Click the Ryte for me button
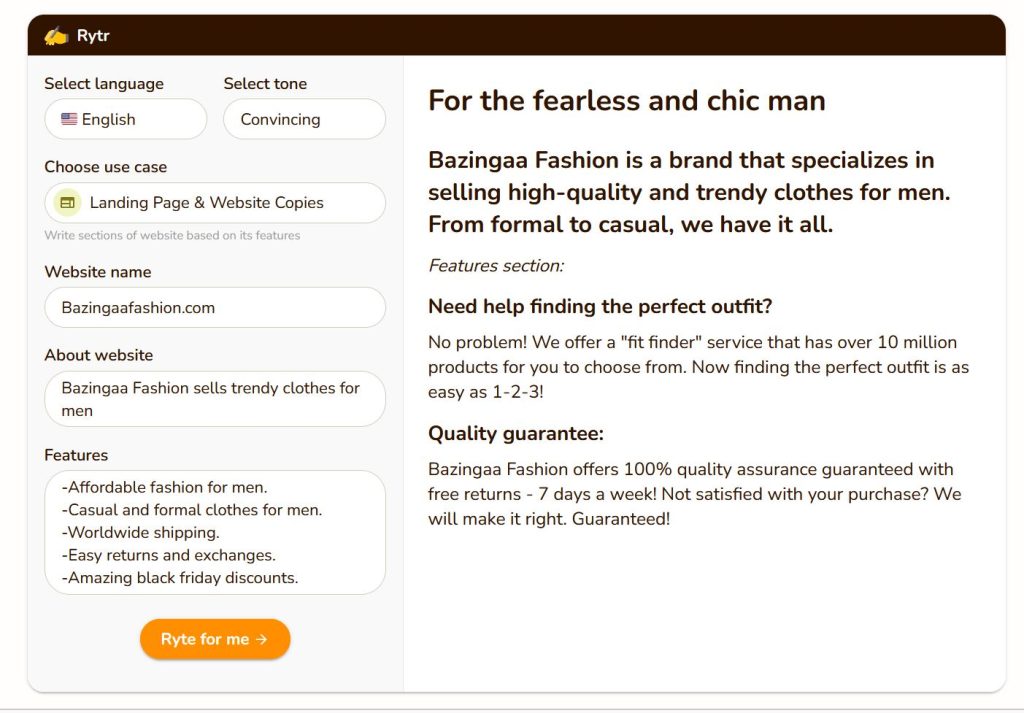The height and width of the screenshot is (713, 1024). [x=215, y=639]
